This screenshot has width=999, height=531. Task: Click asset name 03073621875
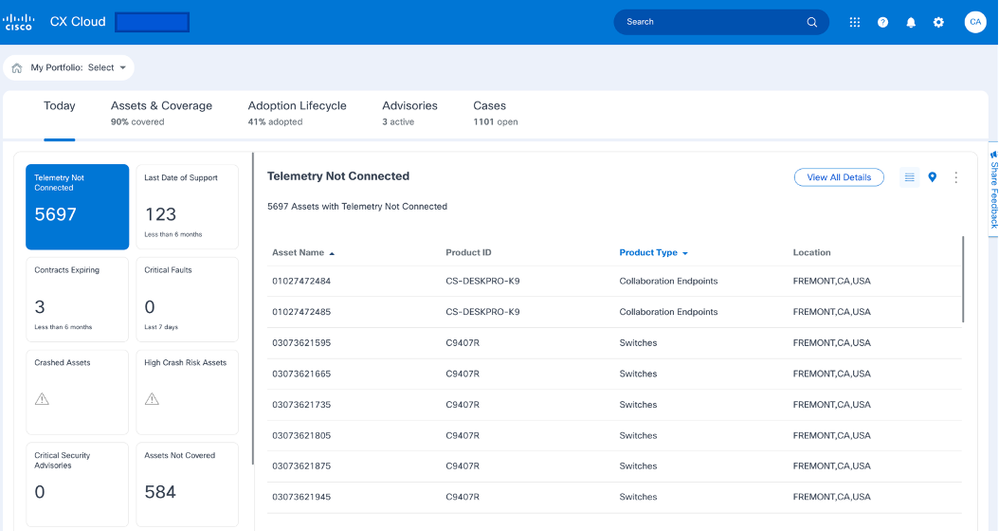click(301, 466)
